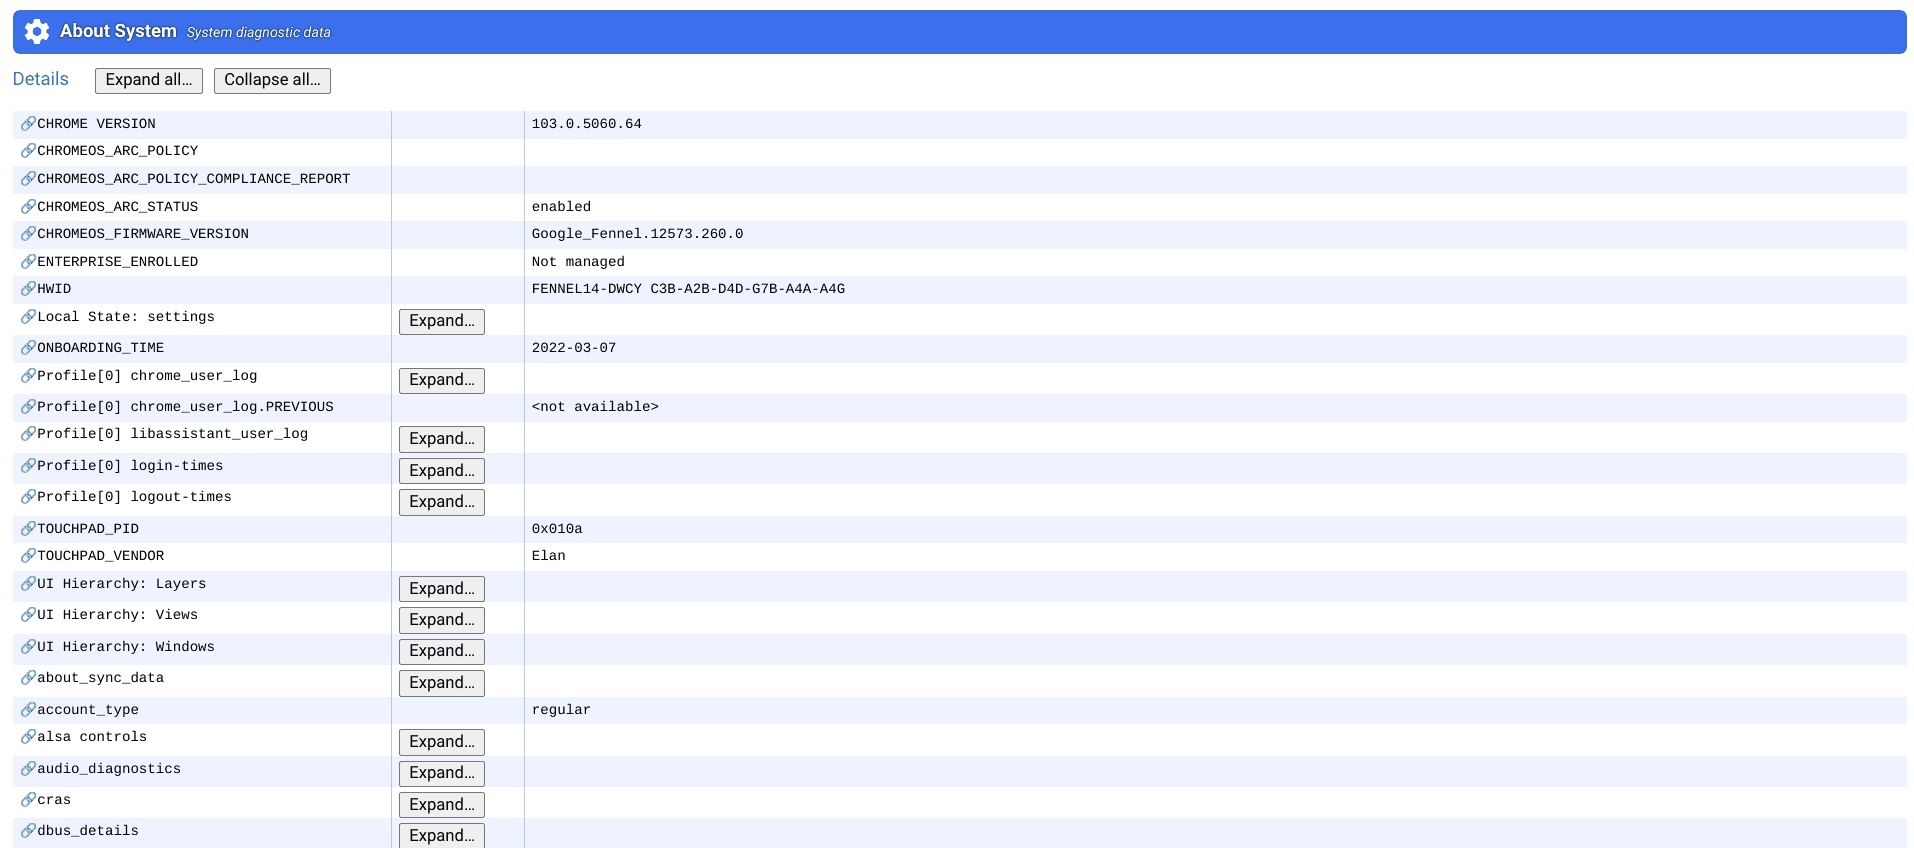Expand the alsa controls row
The width and height of the screenshot is (1914, 848).
click(442, 741)
